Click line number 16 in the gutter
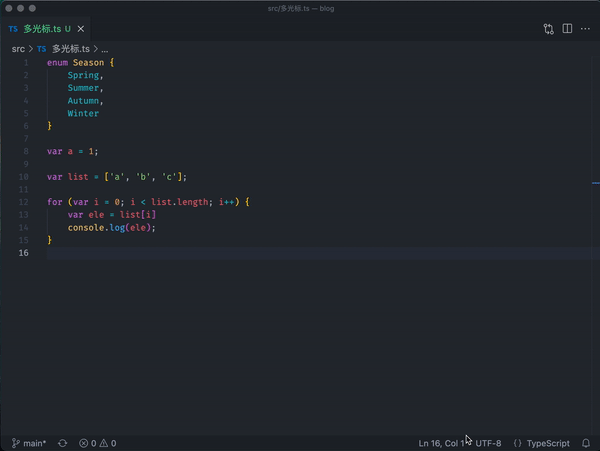This screenshot has width=600, height=451. 23,253
